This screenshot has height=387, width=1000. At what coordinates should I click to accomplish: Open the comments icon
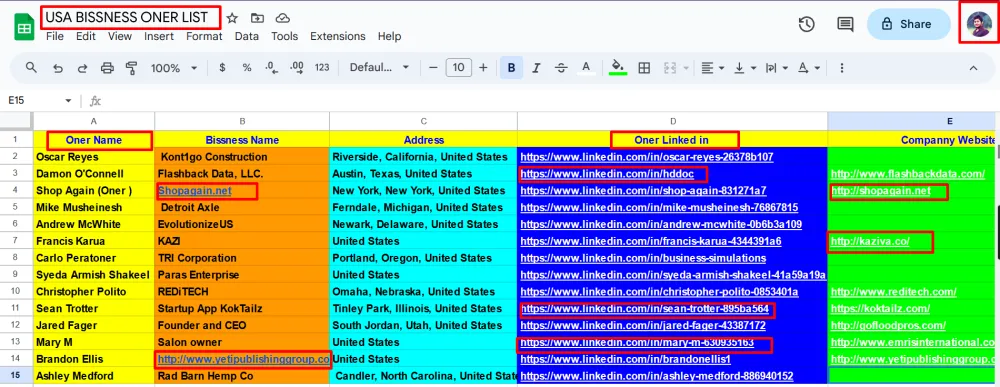(x=845, y=24)
